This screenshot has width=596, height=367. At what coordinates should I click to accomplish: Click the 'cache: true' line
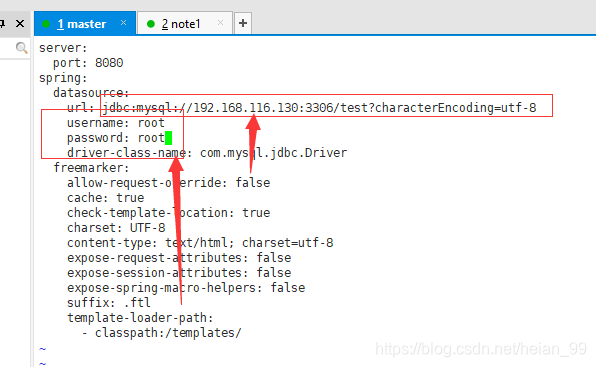[105, 198]
